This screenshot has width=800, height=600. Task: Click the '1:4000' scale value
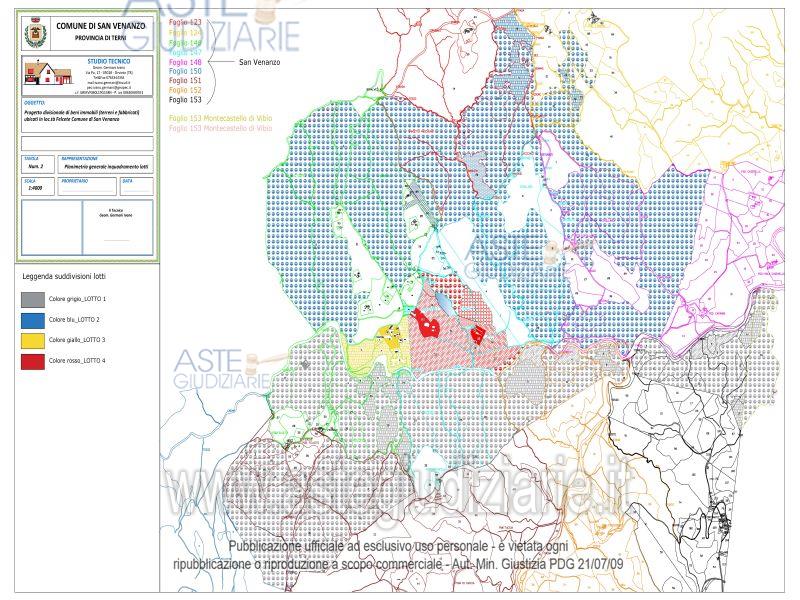coord(35,188)
